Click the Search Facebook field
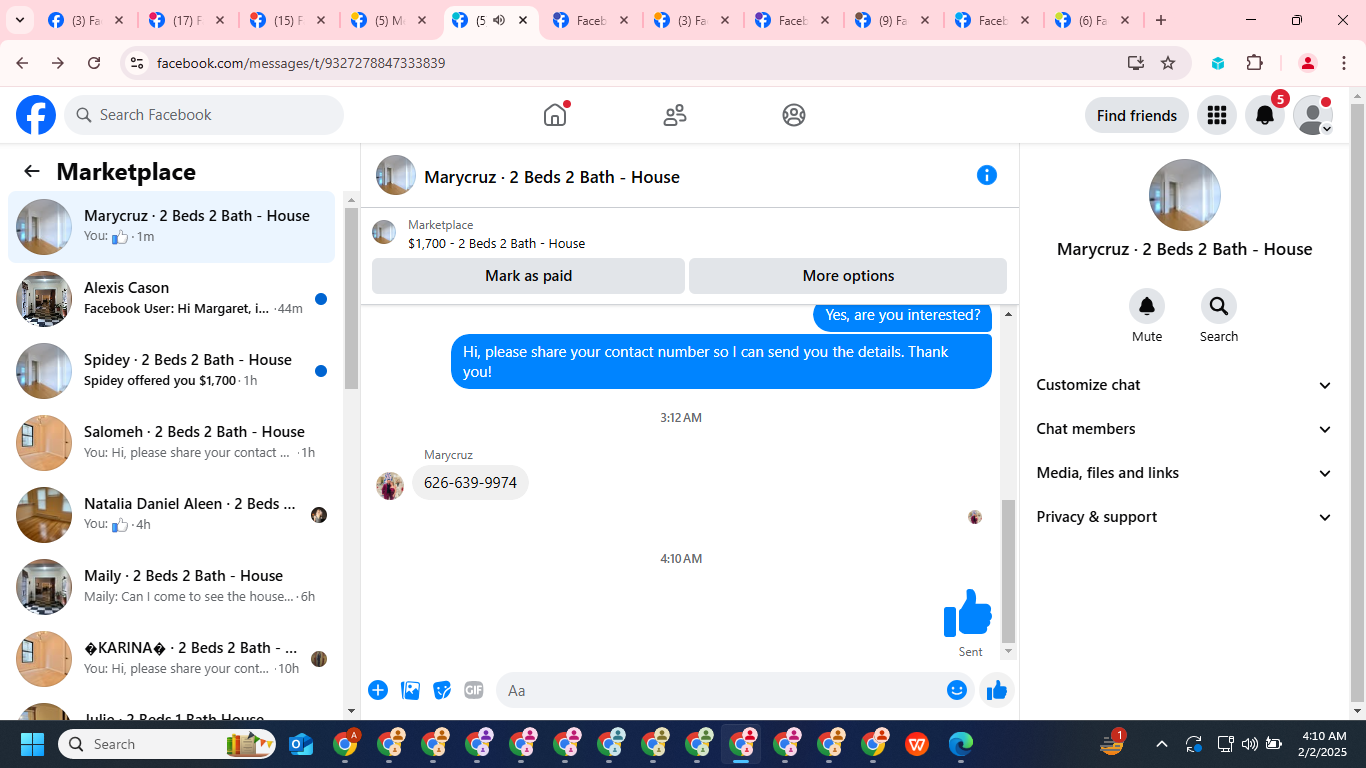Viewport: 1366px width, 768px height. pos(204,115)
